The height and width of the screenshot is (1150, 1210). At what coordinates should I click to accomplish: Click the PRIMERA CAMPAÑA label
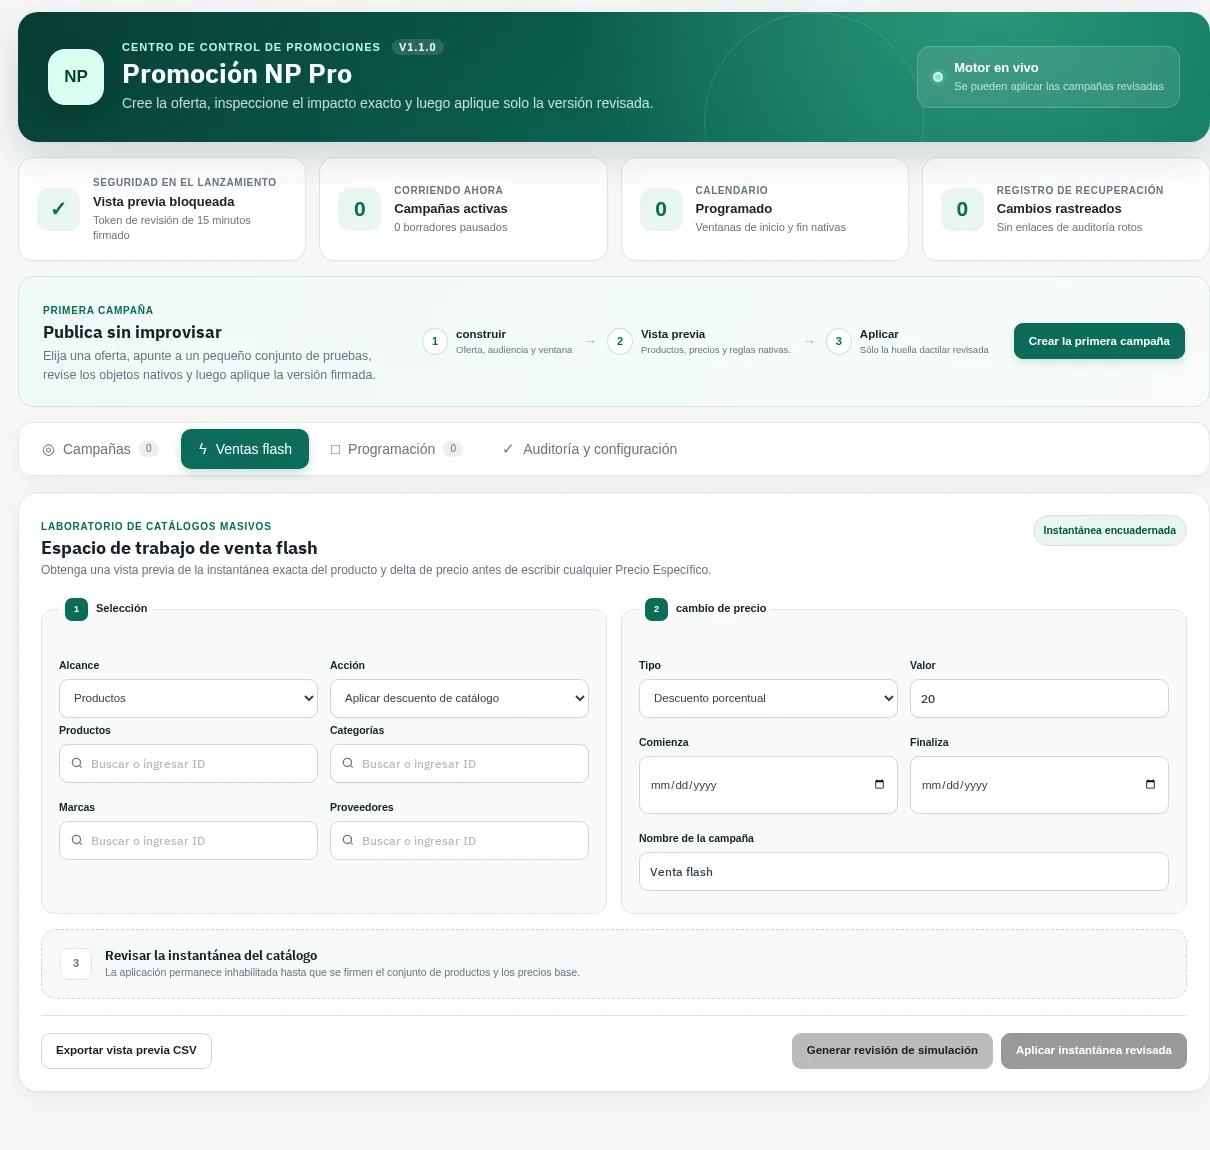[x=98, y=310]
